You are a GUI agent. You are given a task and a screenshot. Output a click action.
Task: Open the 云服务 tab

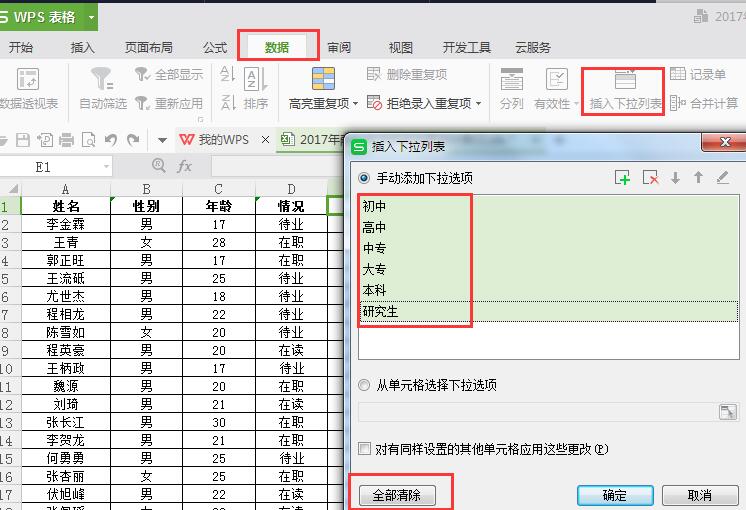click(533, 48)
